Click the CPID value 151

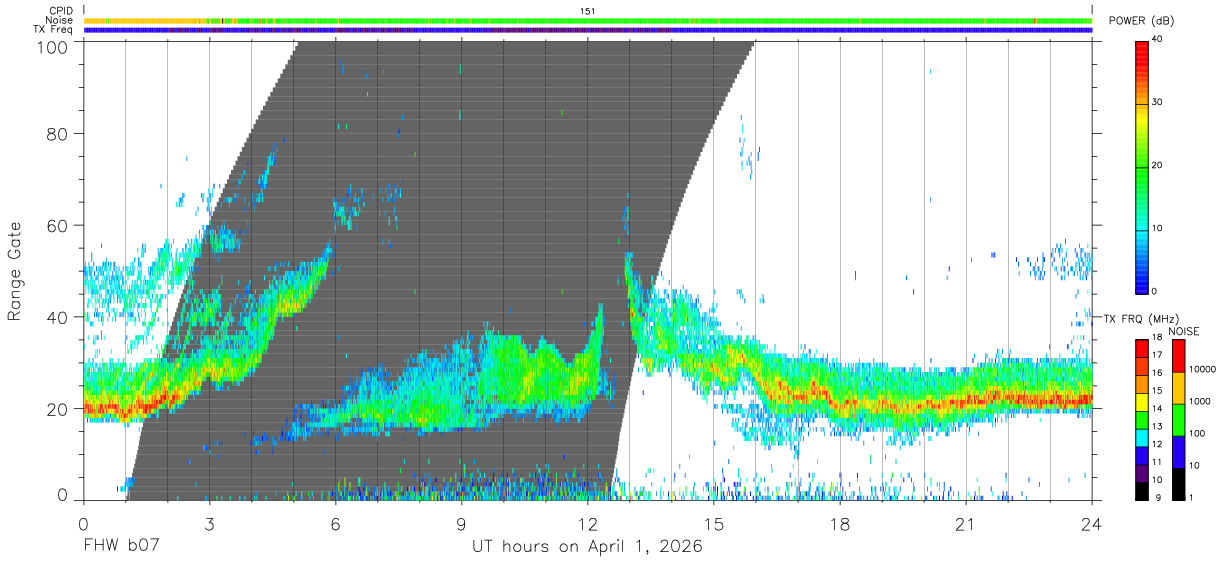[588, 10]
